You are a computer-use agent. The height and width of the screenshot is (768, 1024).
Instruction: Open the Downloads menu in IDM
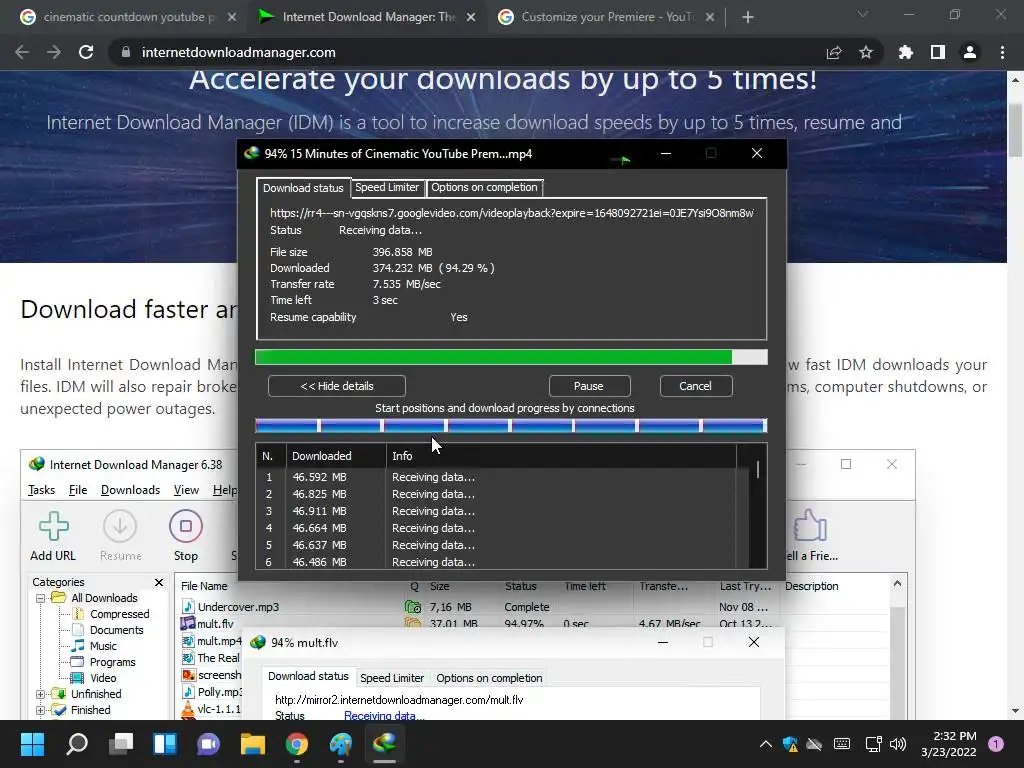point(130,490)
